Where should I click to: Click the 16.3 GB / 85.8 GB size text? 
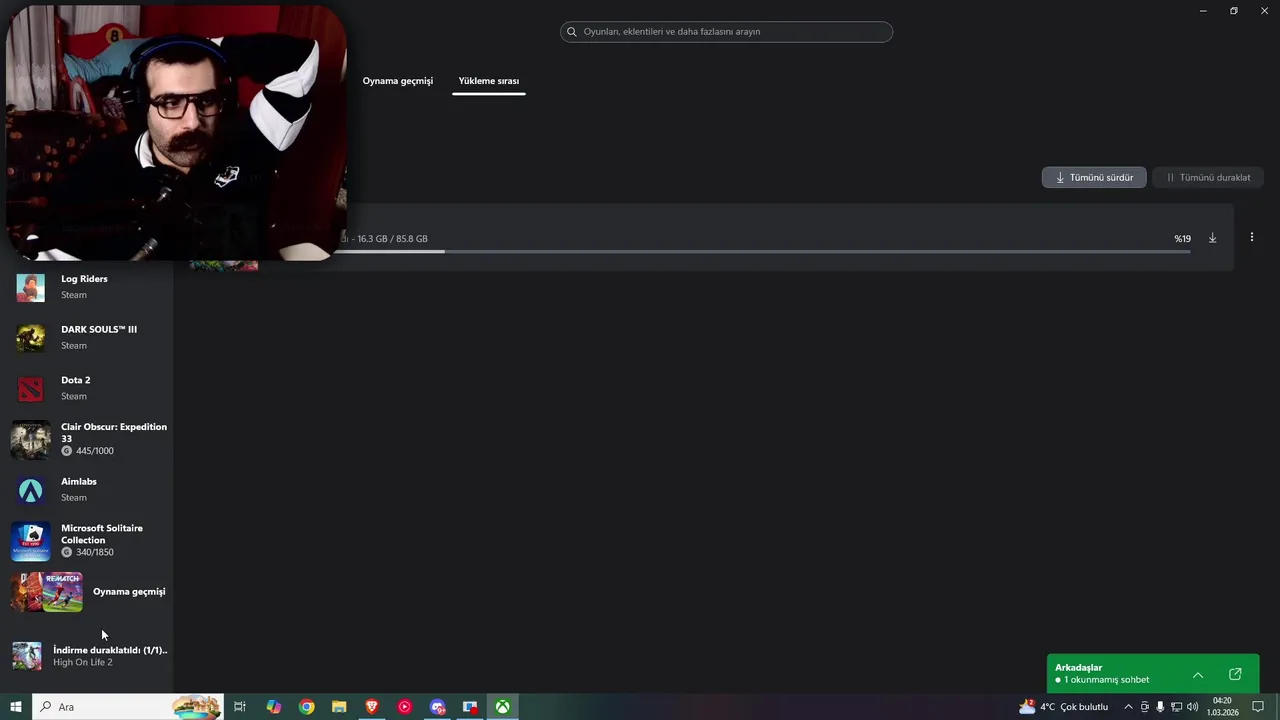[392, 239]
